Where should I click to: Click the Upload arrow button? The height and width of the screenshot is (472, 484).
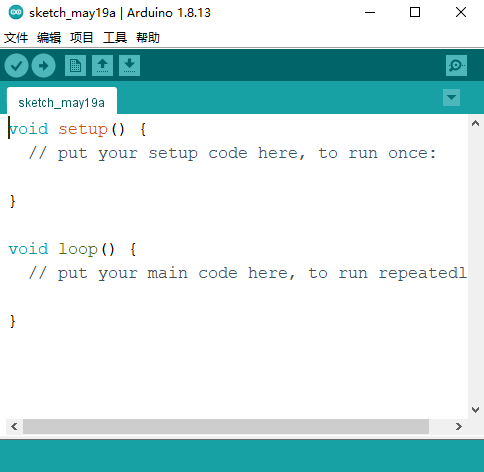point(43,66)
